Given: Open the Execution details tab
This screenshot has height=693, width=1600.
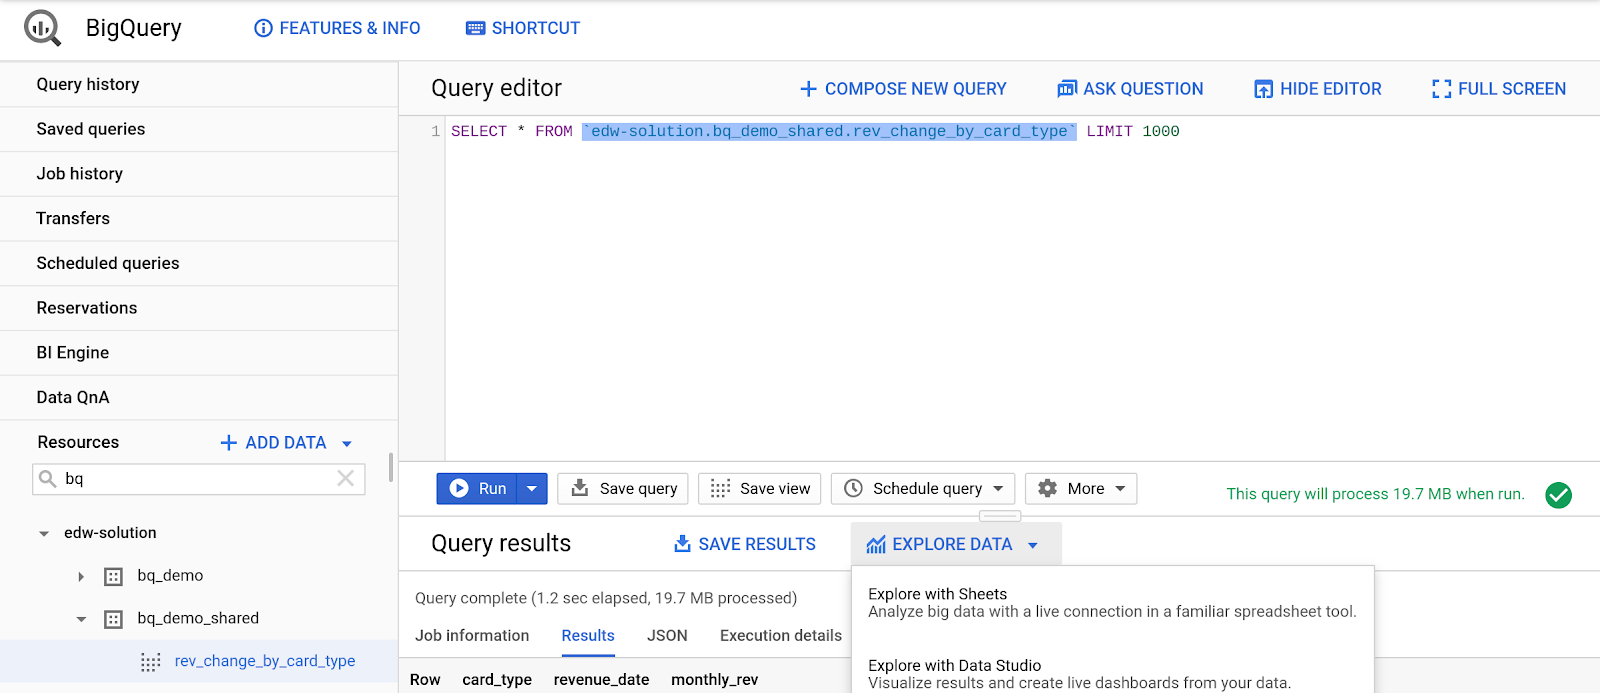Looking at the screenshot, I should [x=780, y=636].
